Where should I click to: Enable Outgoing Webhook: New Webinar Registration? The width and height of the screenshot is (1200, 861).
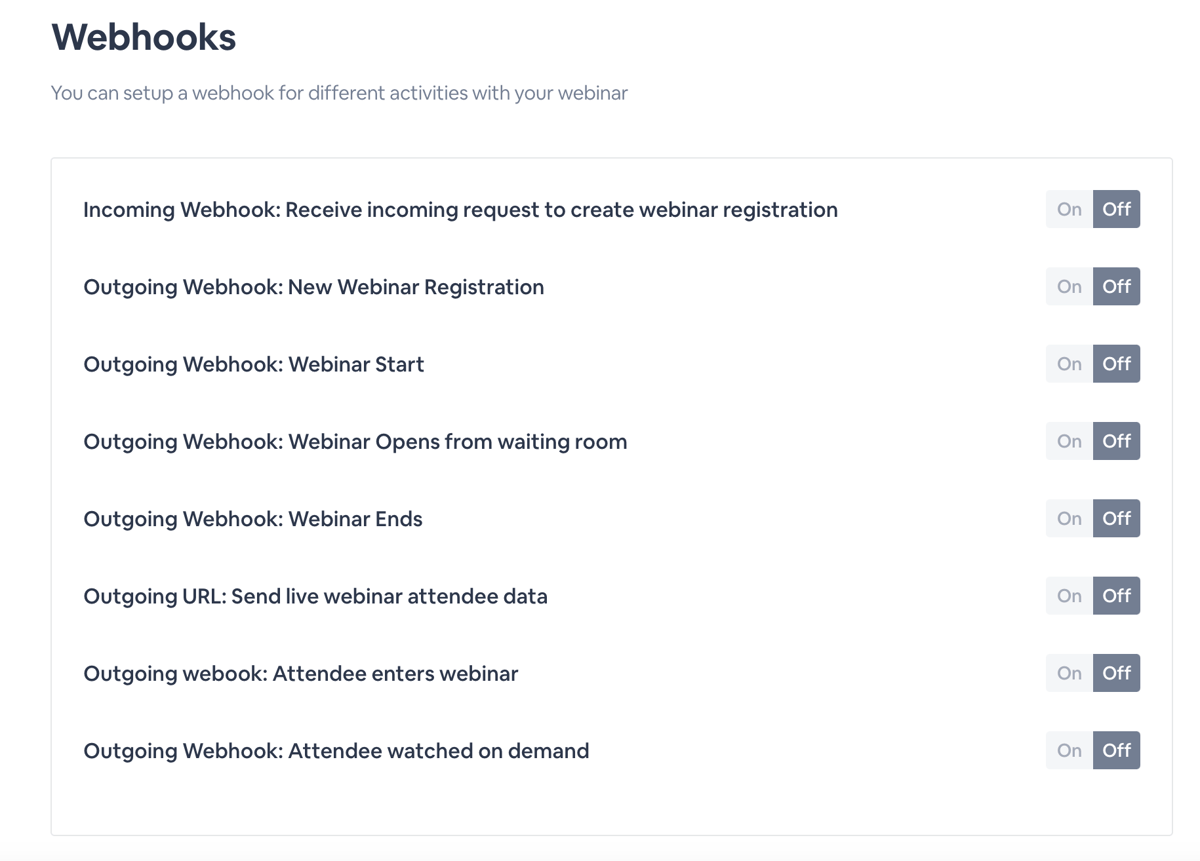[1068, 286]
